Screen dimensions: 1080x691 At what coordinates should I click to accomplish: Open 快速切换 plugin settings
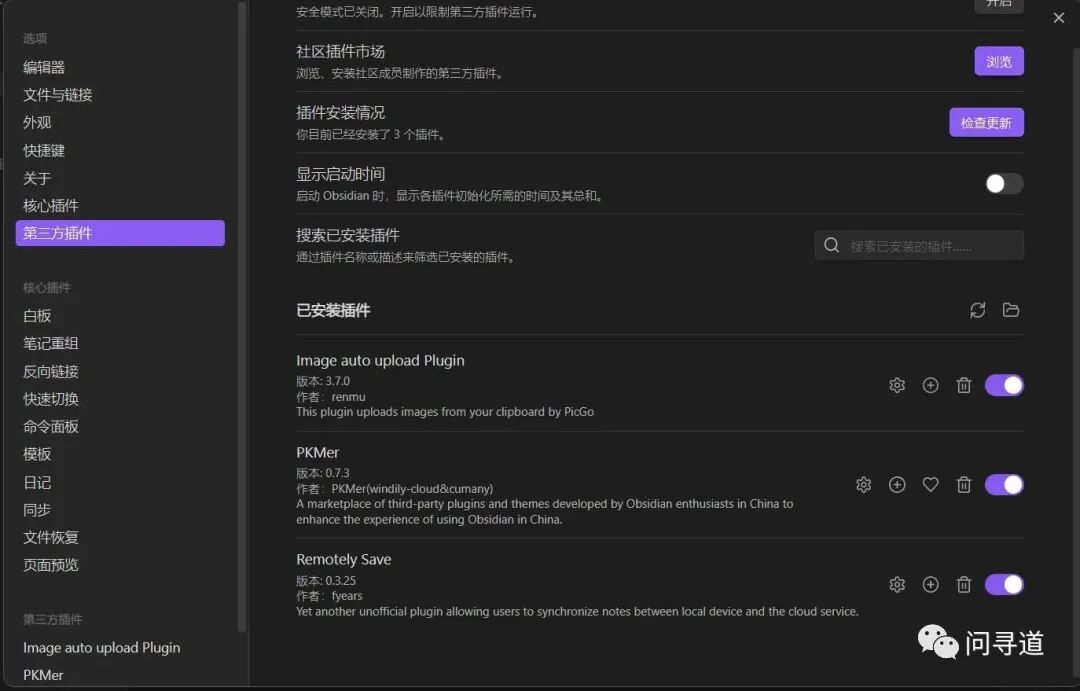click(121, 399)
